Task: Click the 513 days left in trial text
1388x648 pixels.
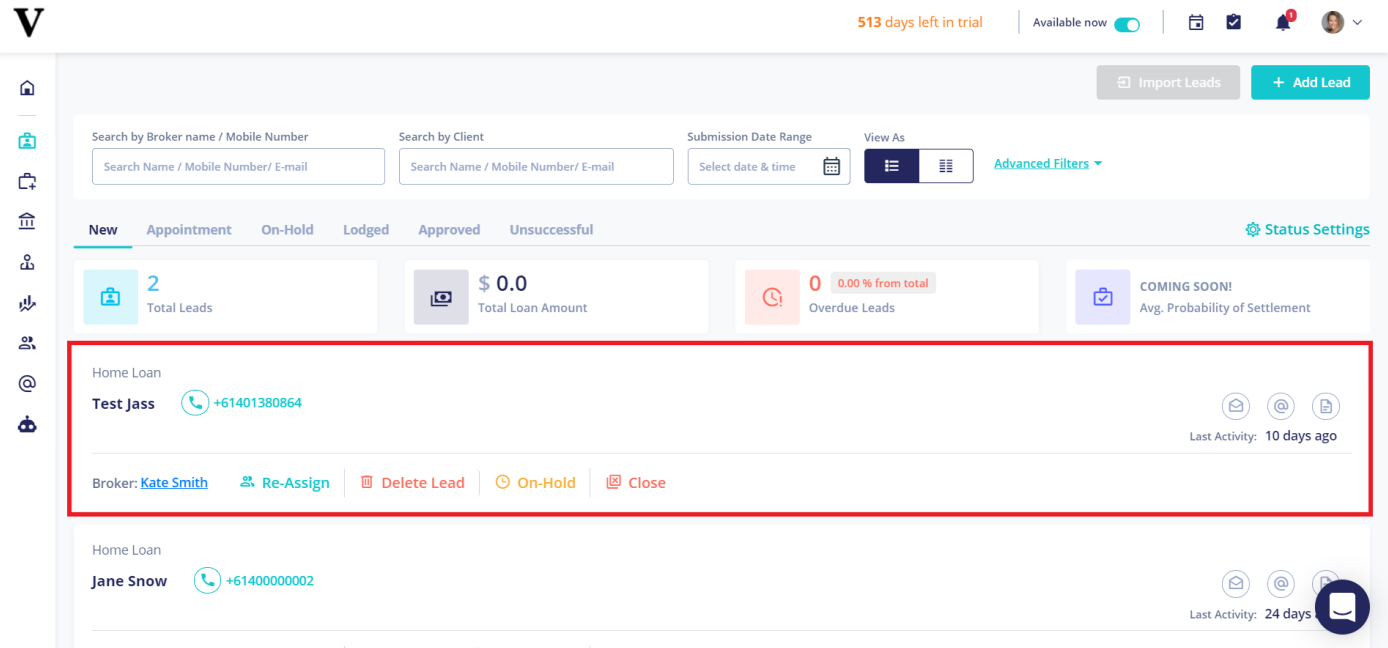Action: coord(920,22)
